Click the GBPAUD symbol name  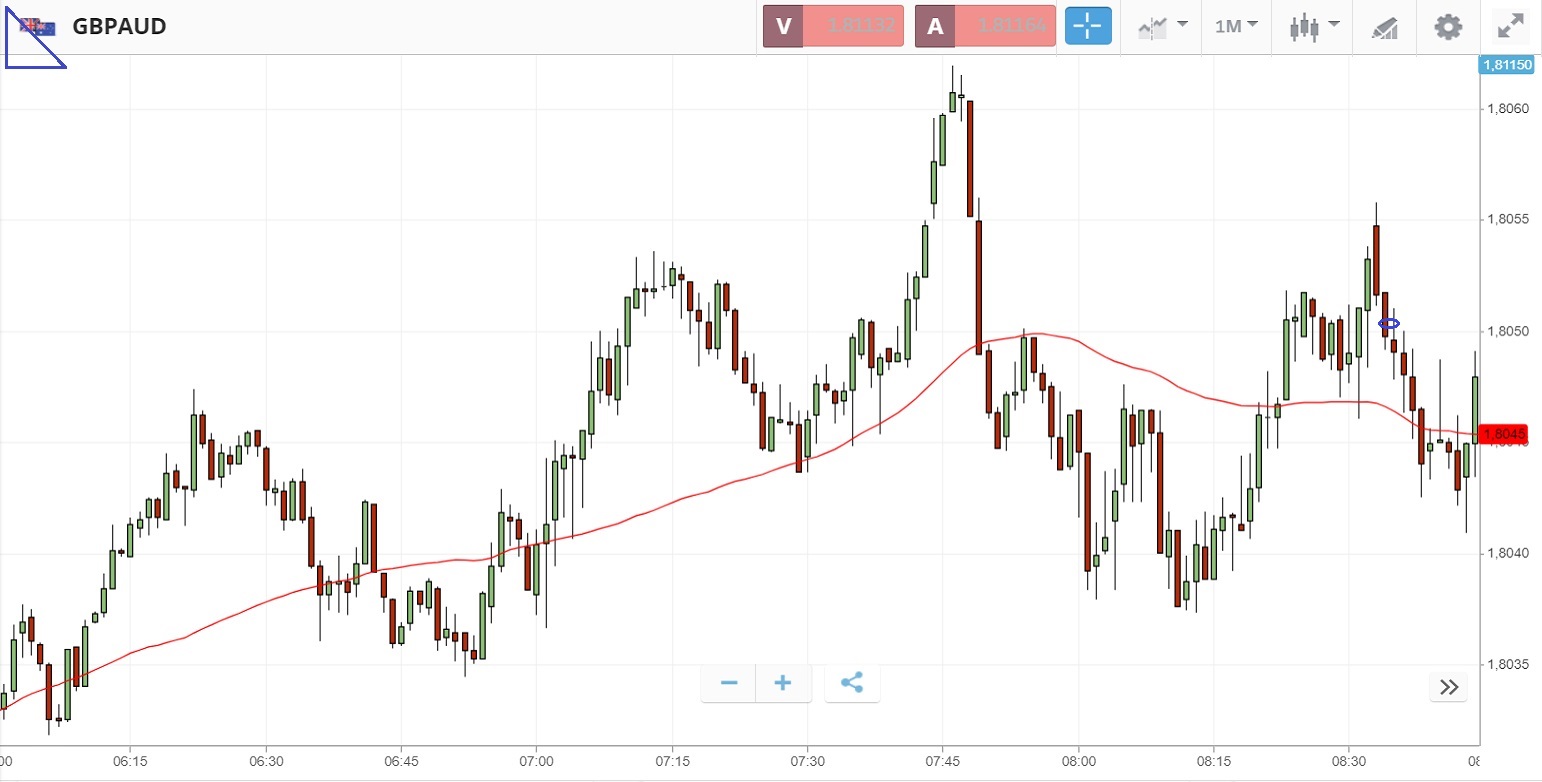coord(119,26)
